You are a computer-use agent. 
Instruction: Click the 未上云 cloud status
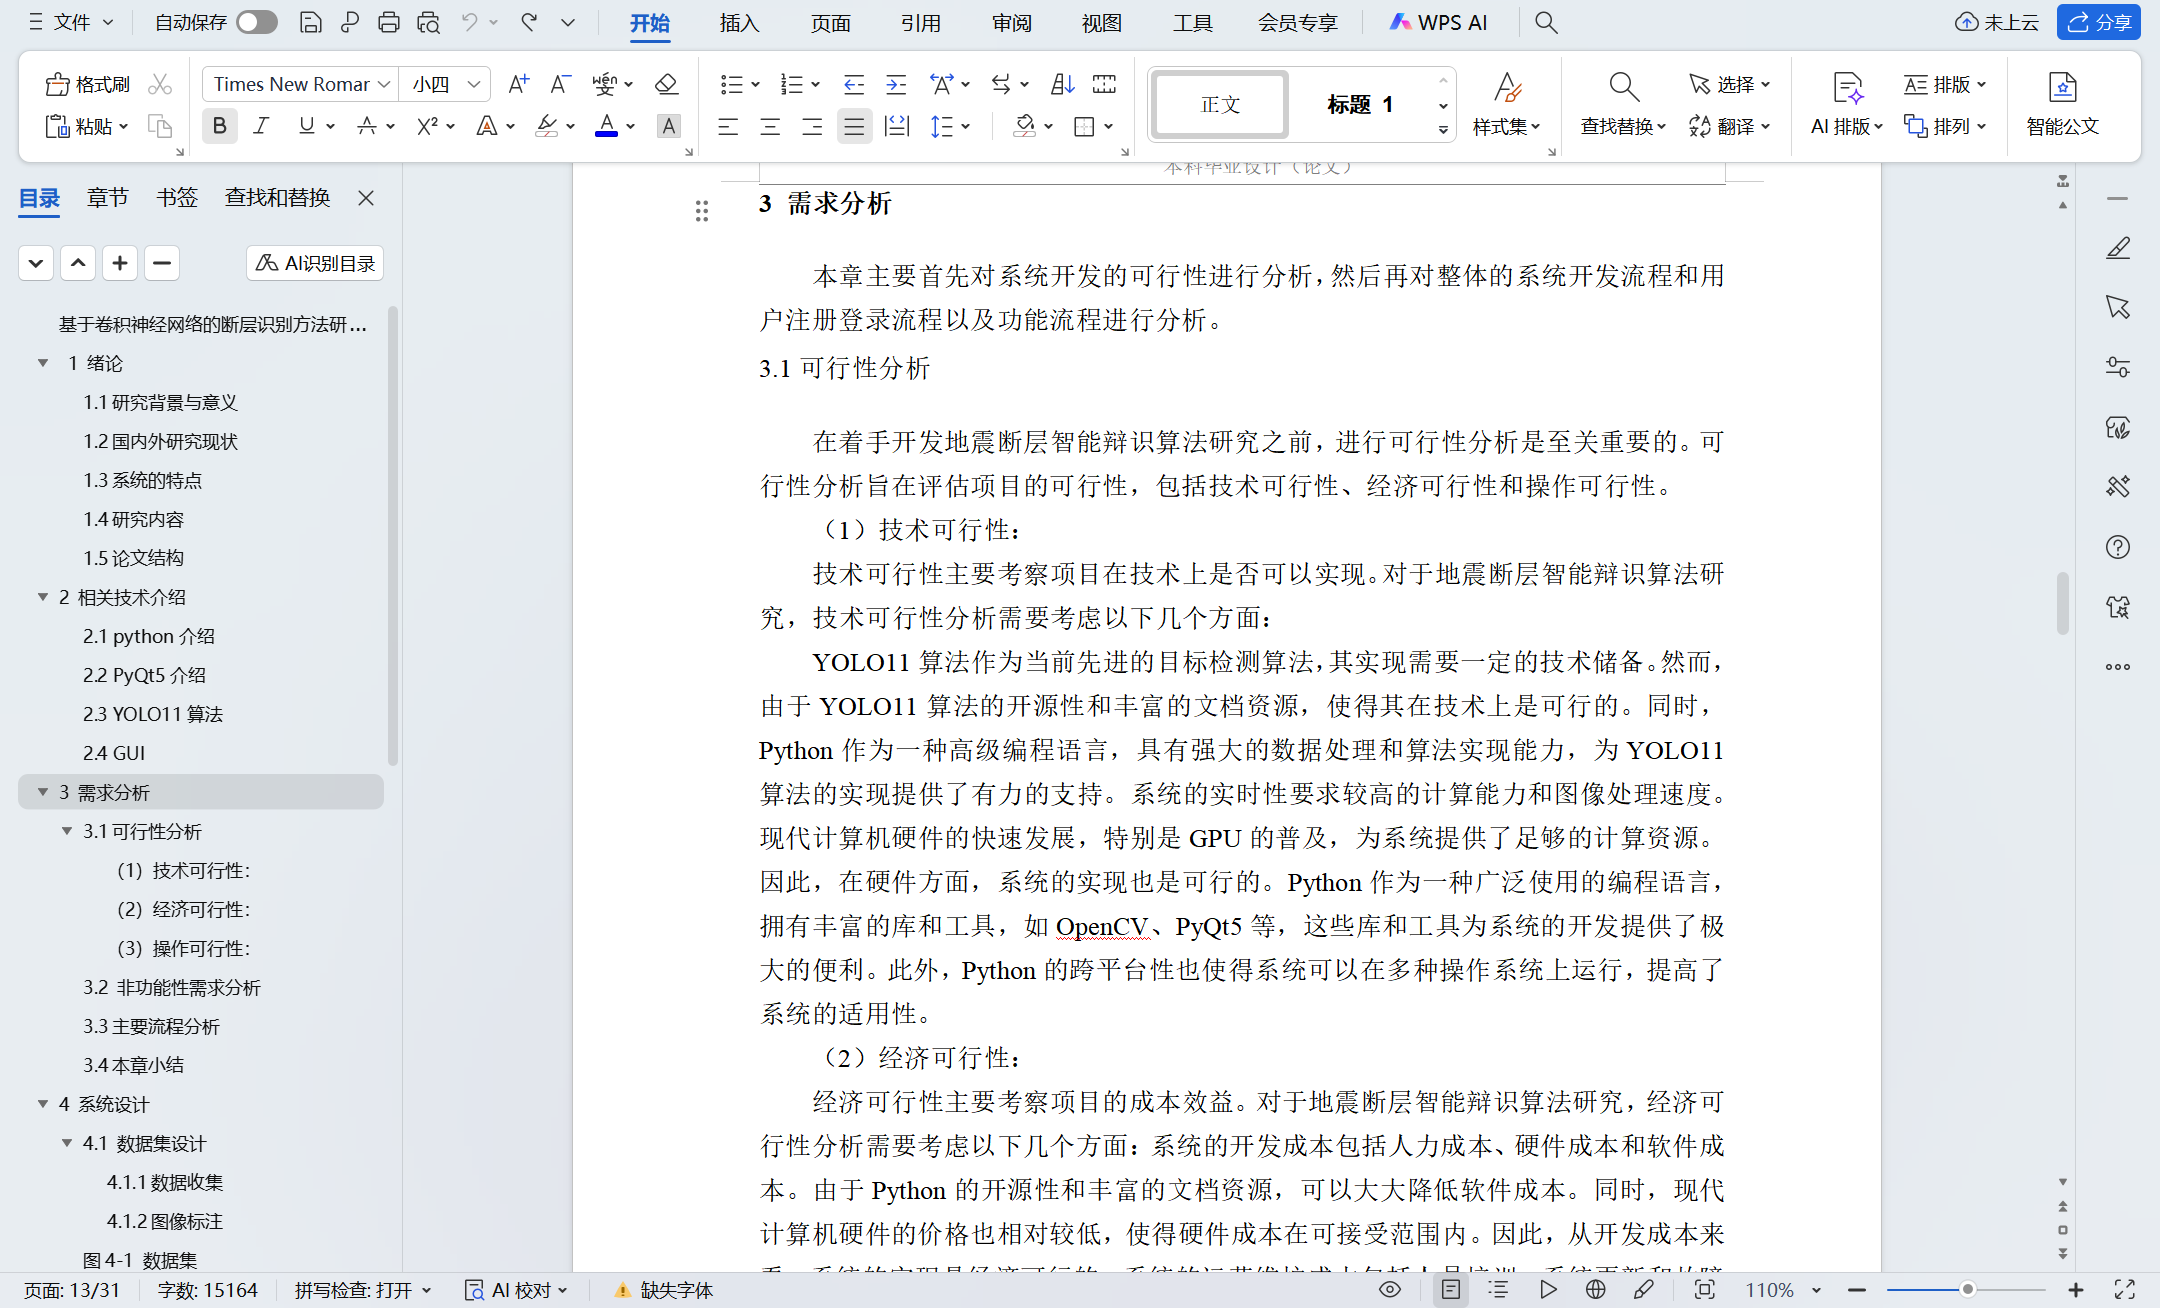click(1997, 22)
